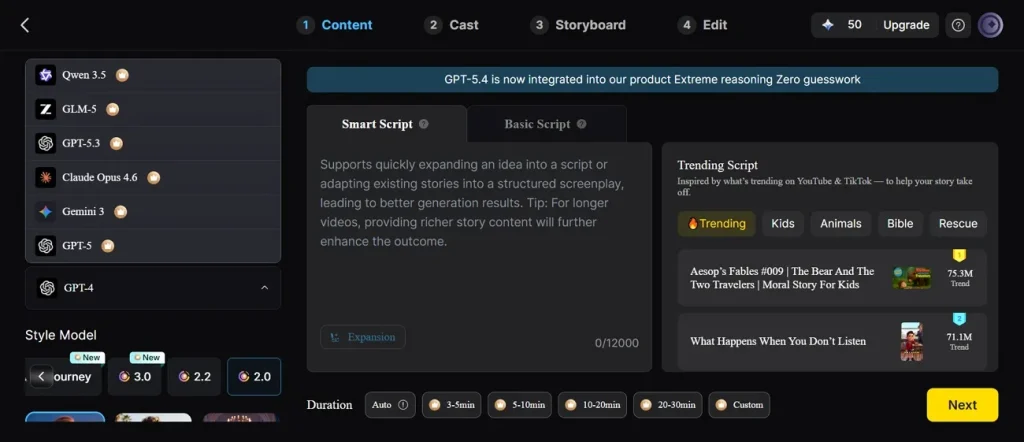Click the premium crown beside Claude Opus 4.6

tap(153, 177)
